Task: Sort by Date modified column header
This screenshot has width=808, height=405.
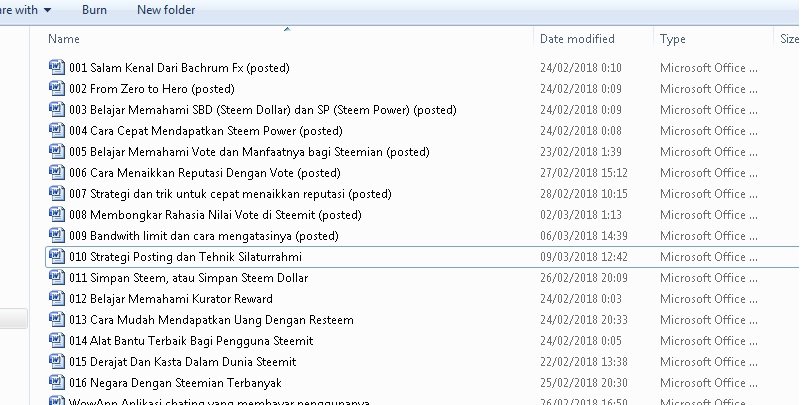Action: pyautogui.click(x=577, y=39)
